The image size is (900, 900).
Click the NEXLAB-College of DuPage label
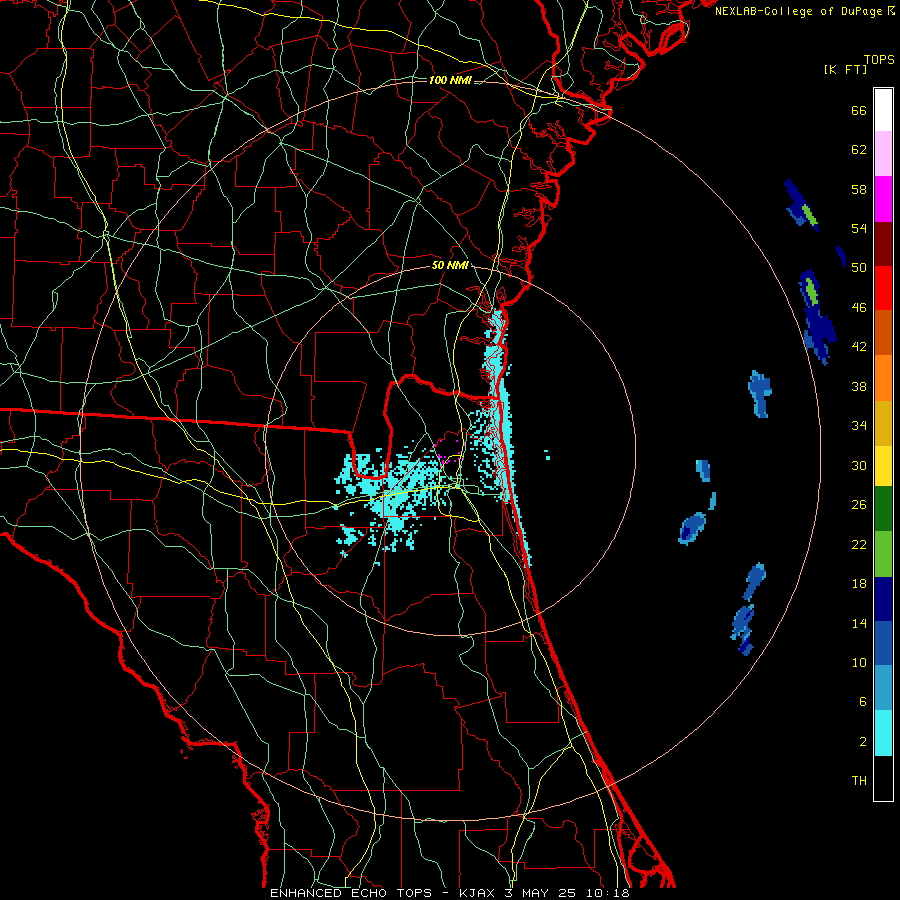click(804, 11)
